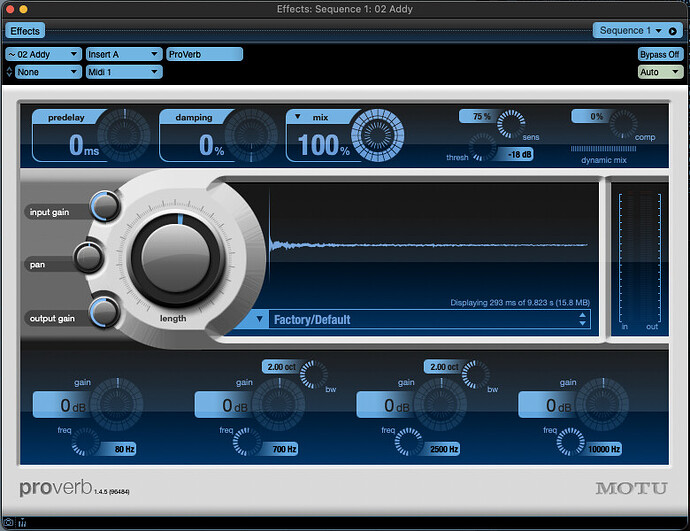Click the impulse response waveform display
Viewport: 690px width, 531px height.
(x=429, y=244)
